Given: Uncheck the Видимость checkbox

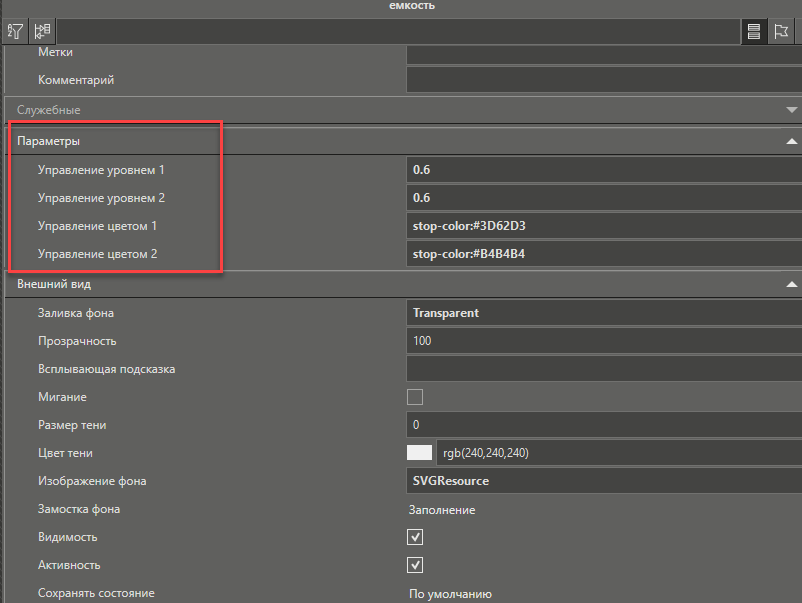Looking at the screenshot, I should coord(415,537).
